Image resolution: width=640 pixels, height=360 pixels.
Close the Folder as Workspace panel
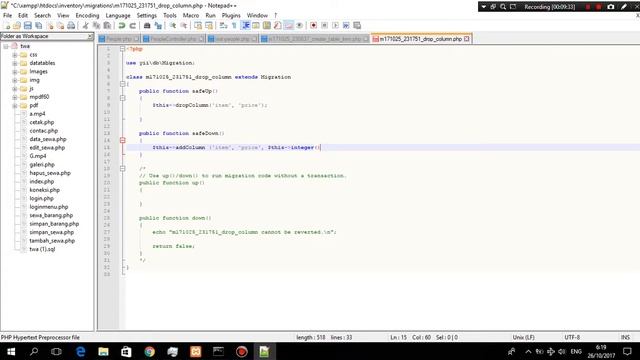coord(90,36)
